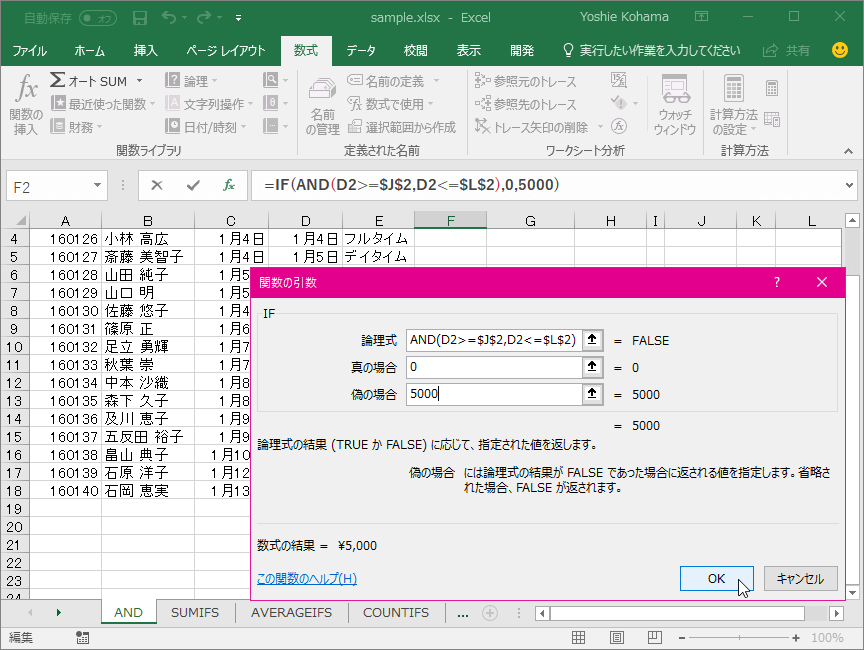Screen dimensions: 864x650
Task: Click the 論理式 input field
Action: pyautogui.click(x=494, y=340)
